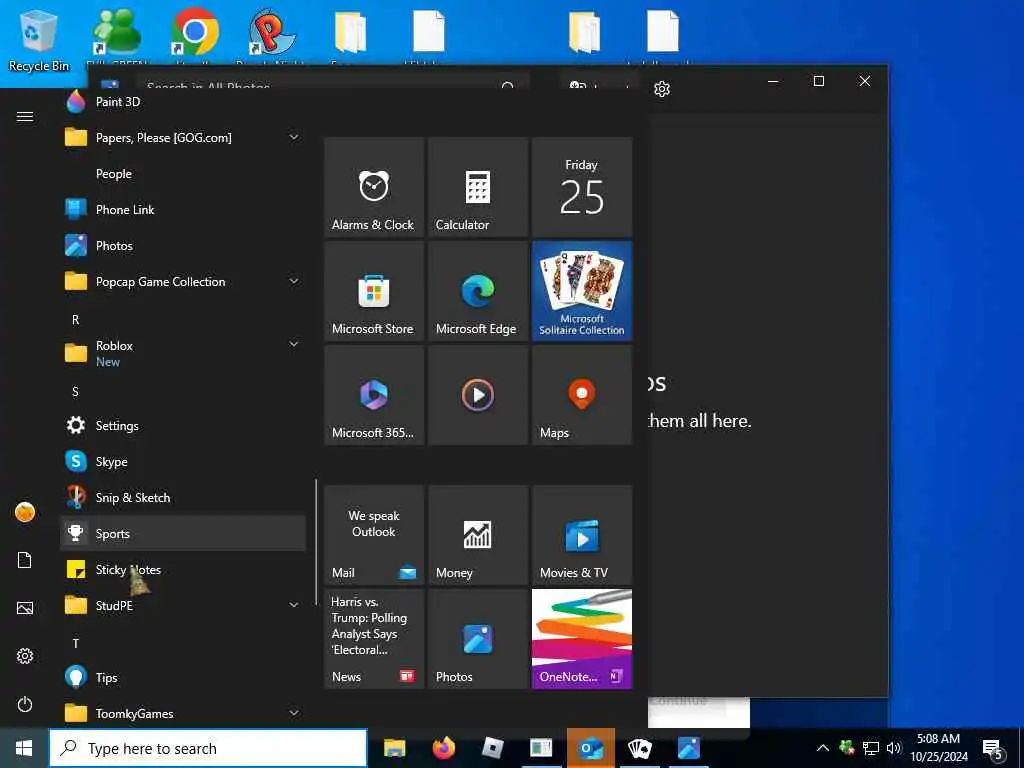
Task: Expand the Papers, Please [GOG.com] folder
Action: click(183, 138)
